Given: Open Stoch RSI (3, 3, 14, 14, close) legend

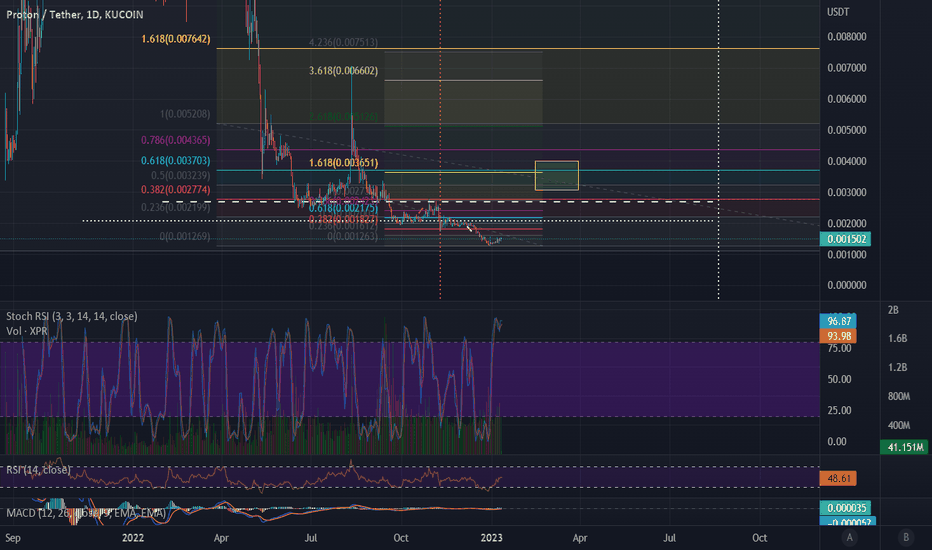Looking at the screenshot, I should pos(71,316).
